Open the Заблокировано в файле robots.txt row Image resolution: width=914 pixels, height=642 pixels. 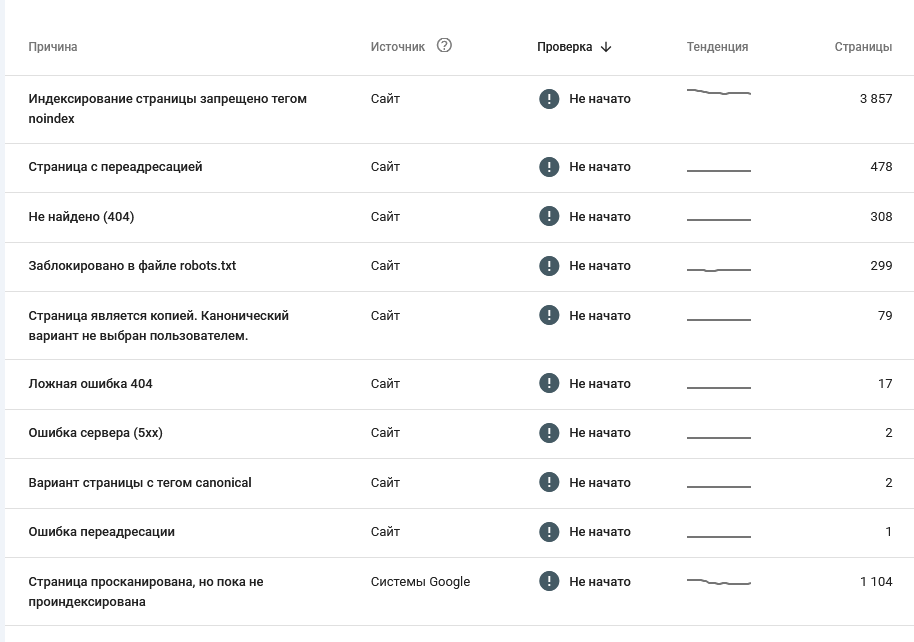(x=132, y=266)
